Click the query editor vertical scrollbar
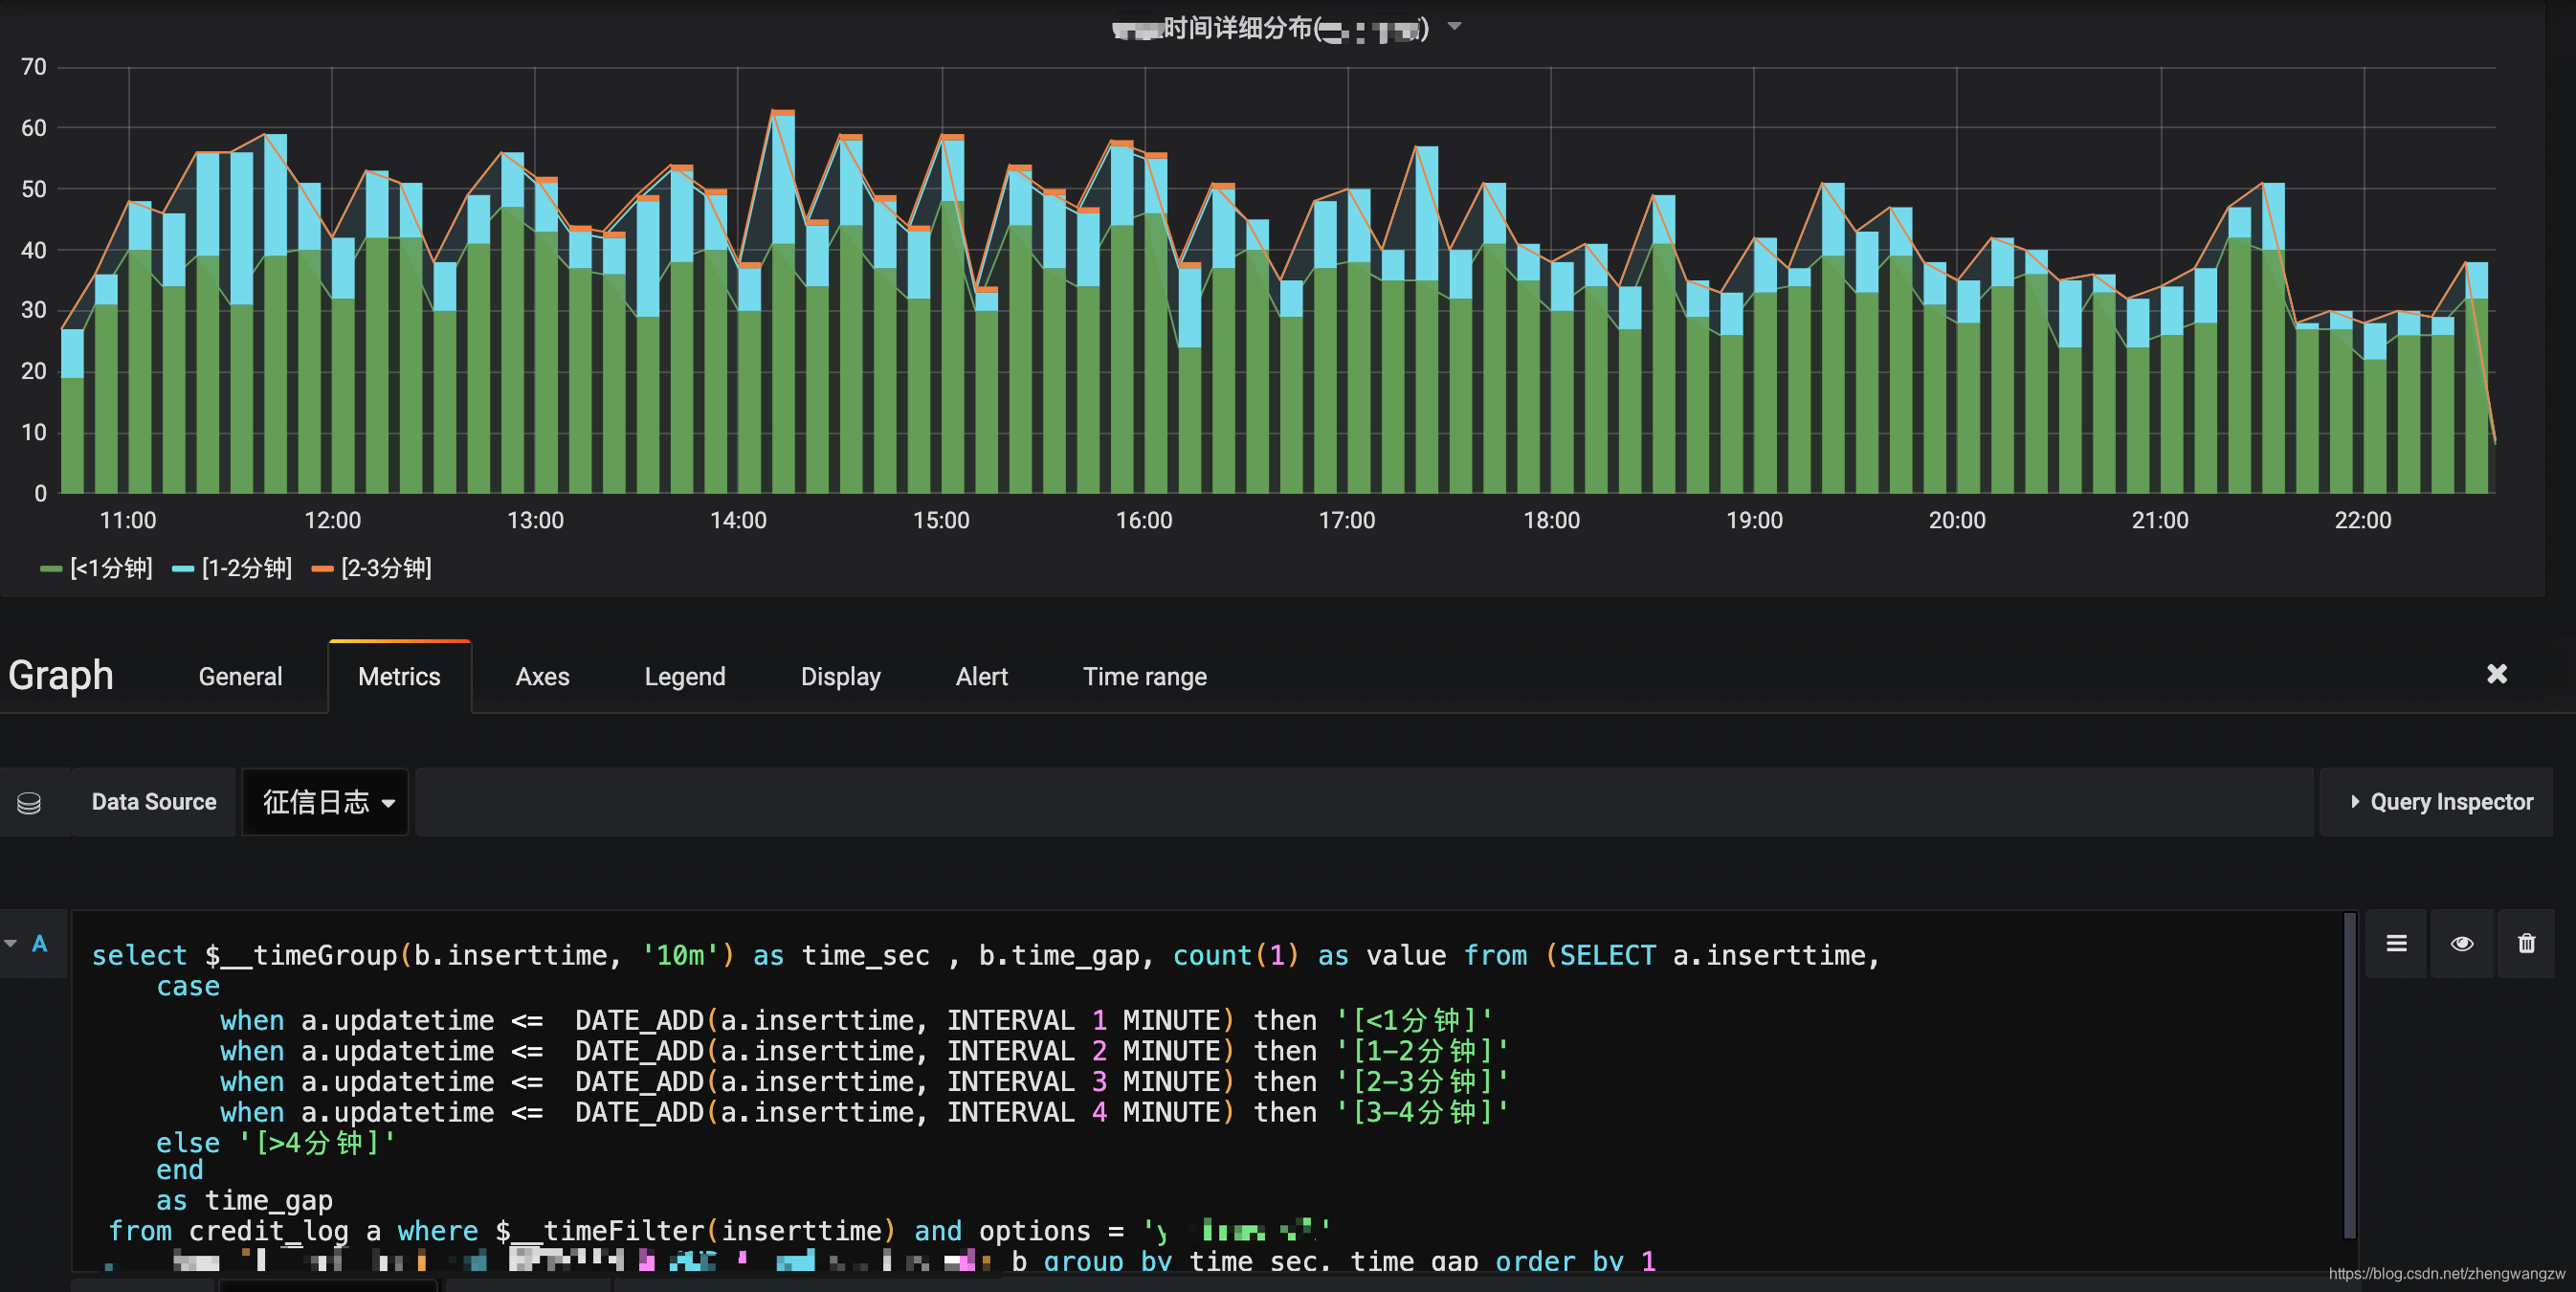 (2349, 1075)
